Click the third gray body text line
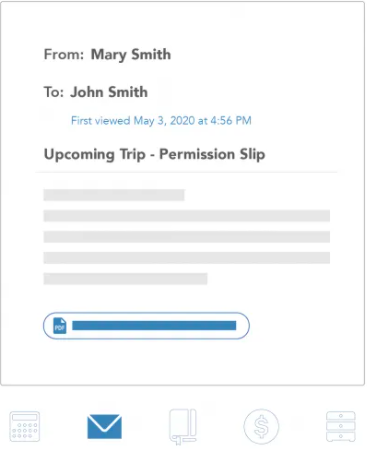The width and height of the screenshot is (367, 451). 187,237
